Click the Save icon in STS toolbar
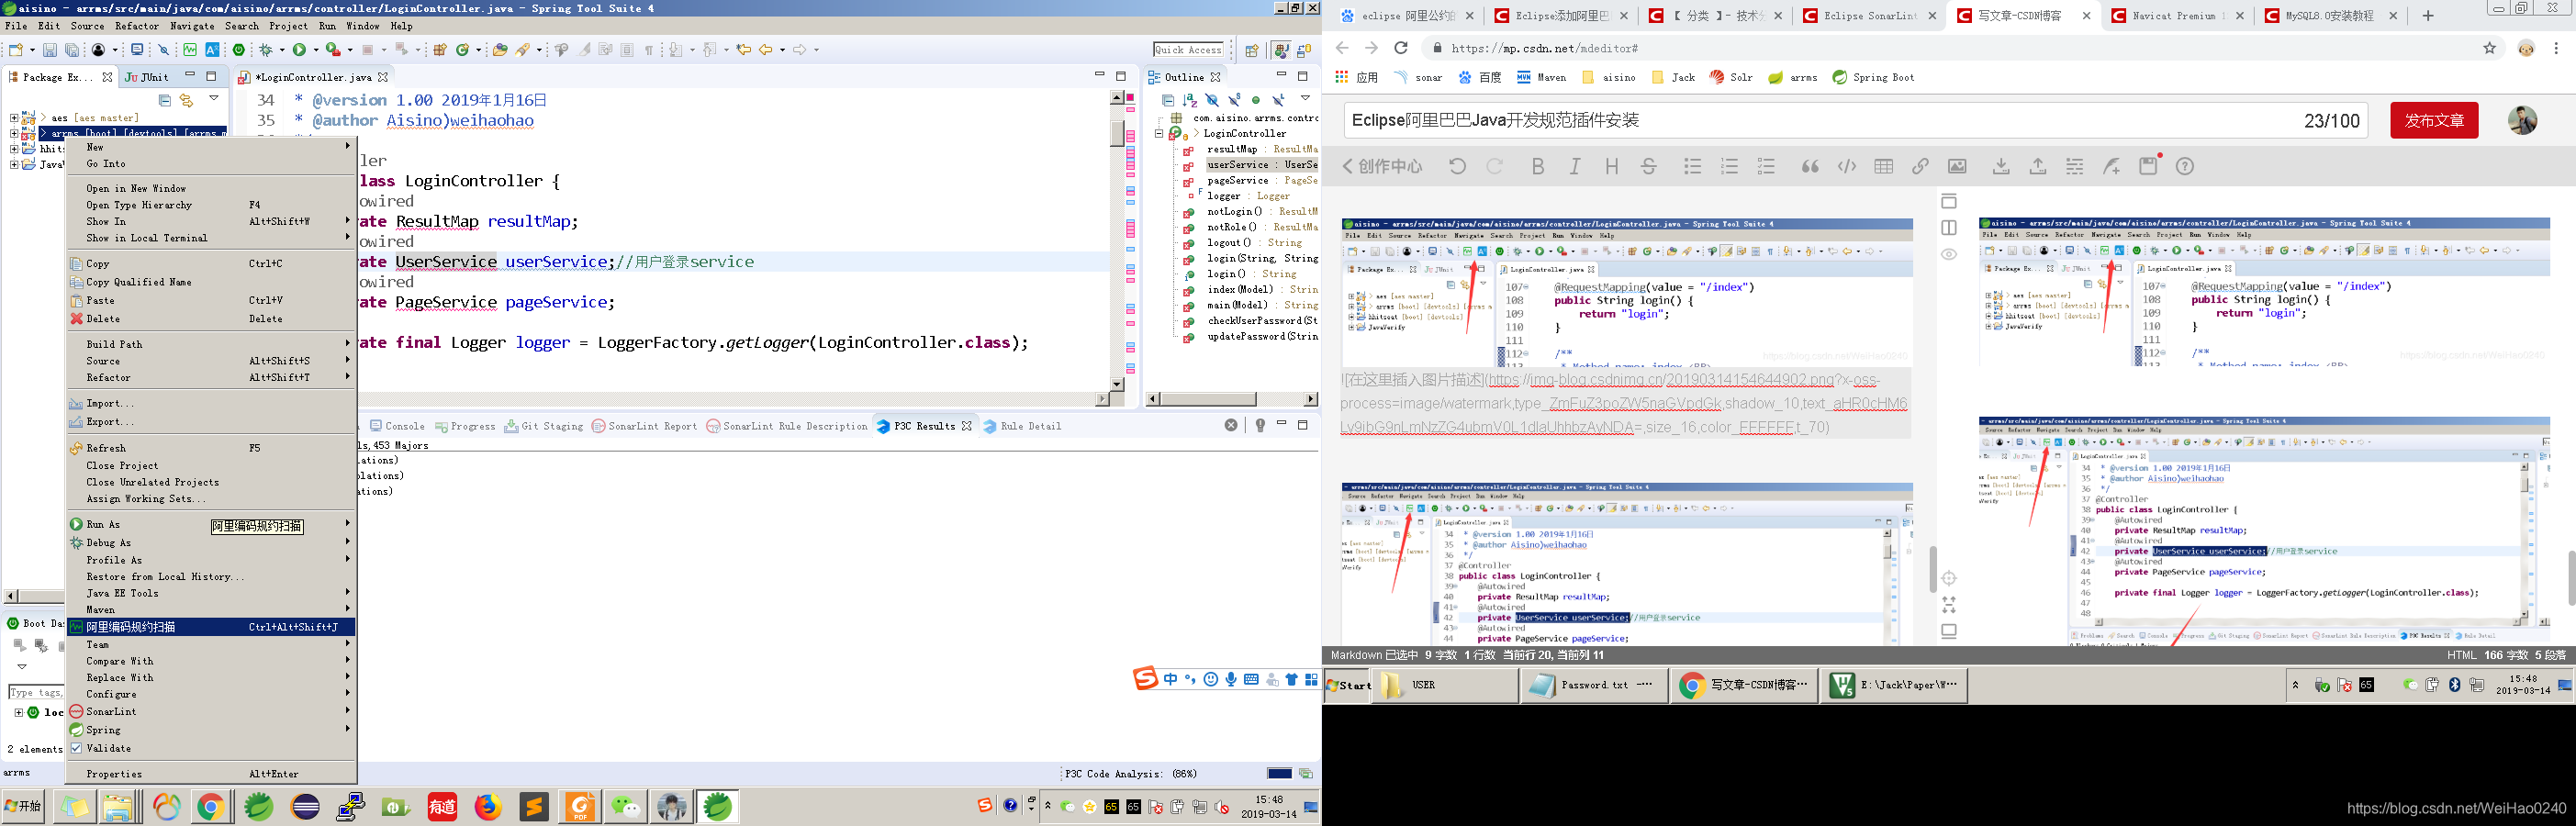This screenshot has height=826, width=2576. tap(49, 49)
